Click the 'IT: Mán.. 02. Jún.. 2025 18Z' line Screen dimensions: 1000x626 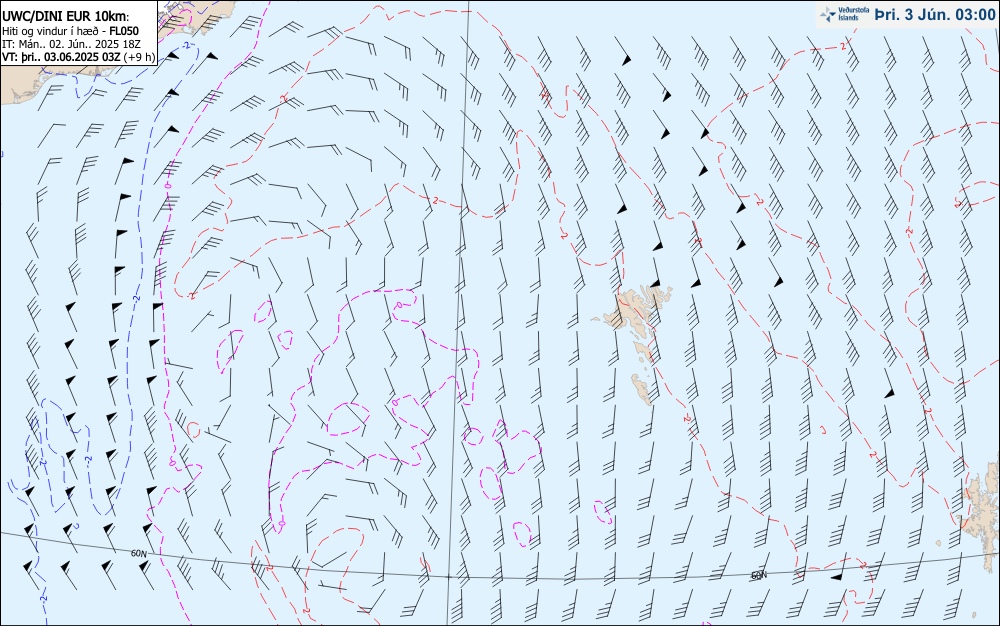pyautogui.click(x=71, y=44)
